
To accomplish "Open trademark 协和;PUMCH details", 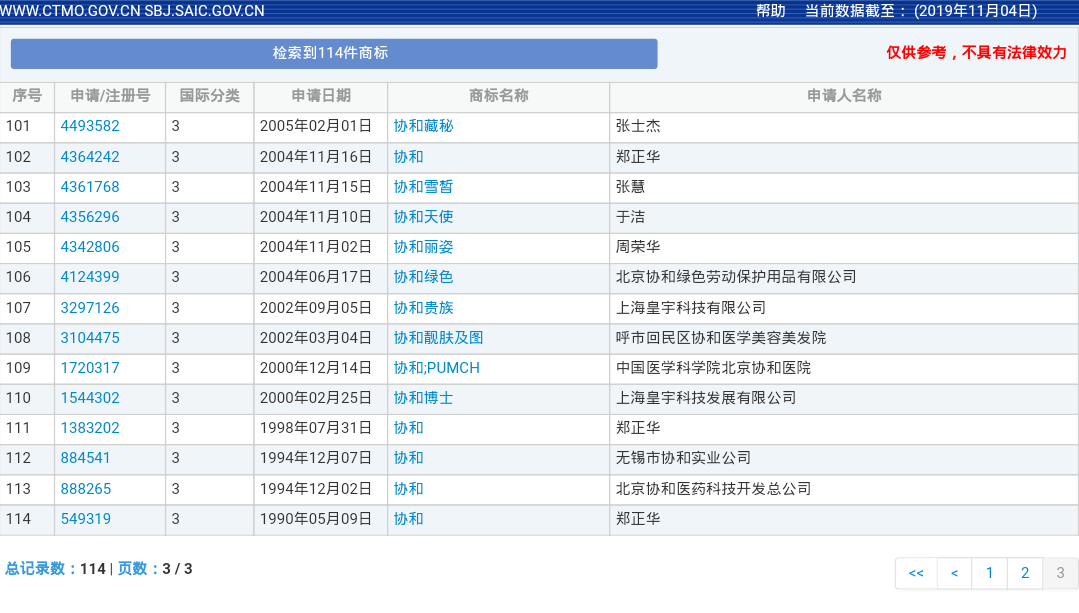I will pyautogui.click(x=436, y=368).
